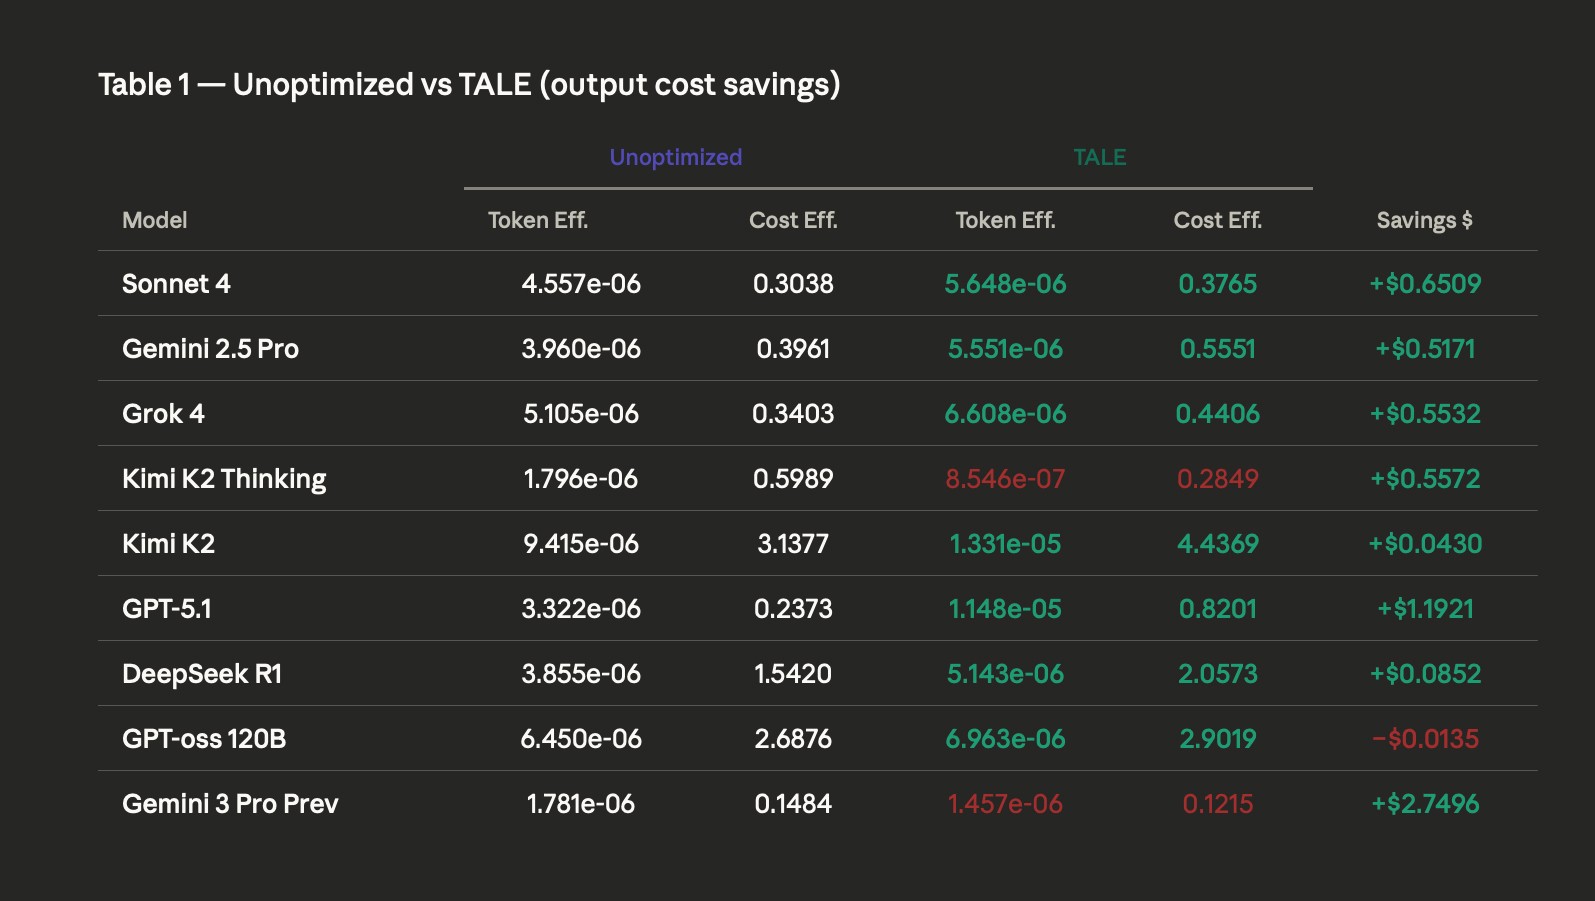Select the 'TALE' group header
The width and height of the screenshot is (1595, 901).
point(1100,157)
